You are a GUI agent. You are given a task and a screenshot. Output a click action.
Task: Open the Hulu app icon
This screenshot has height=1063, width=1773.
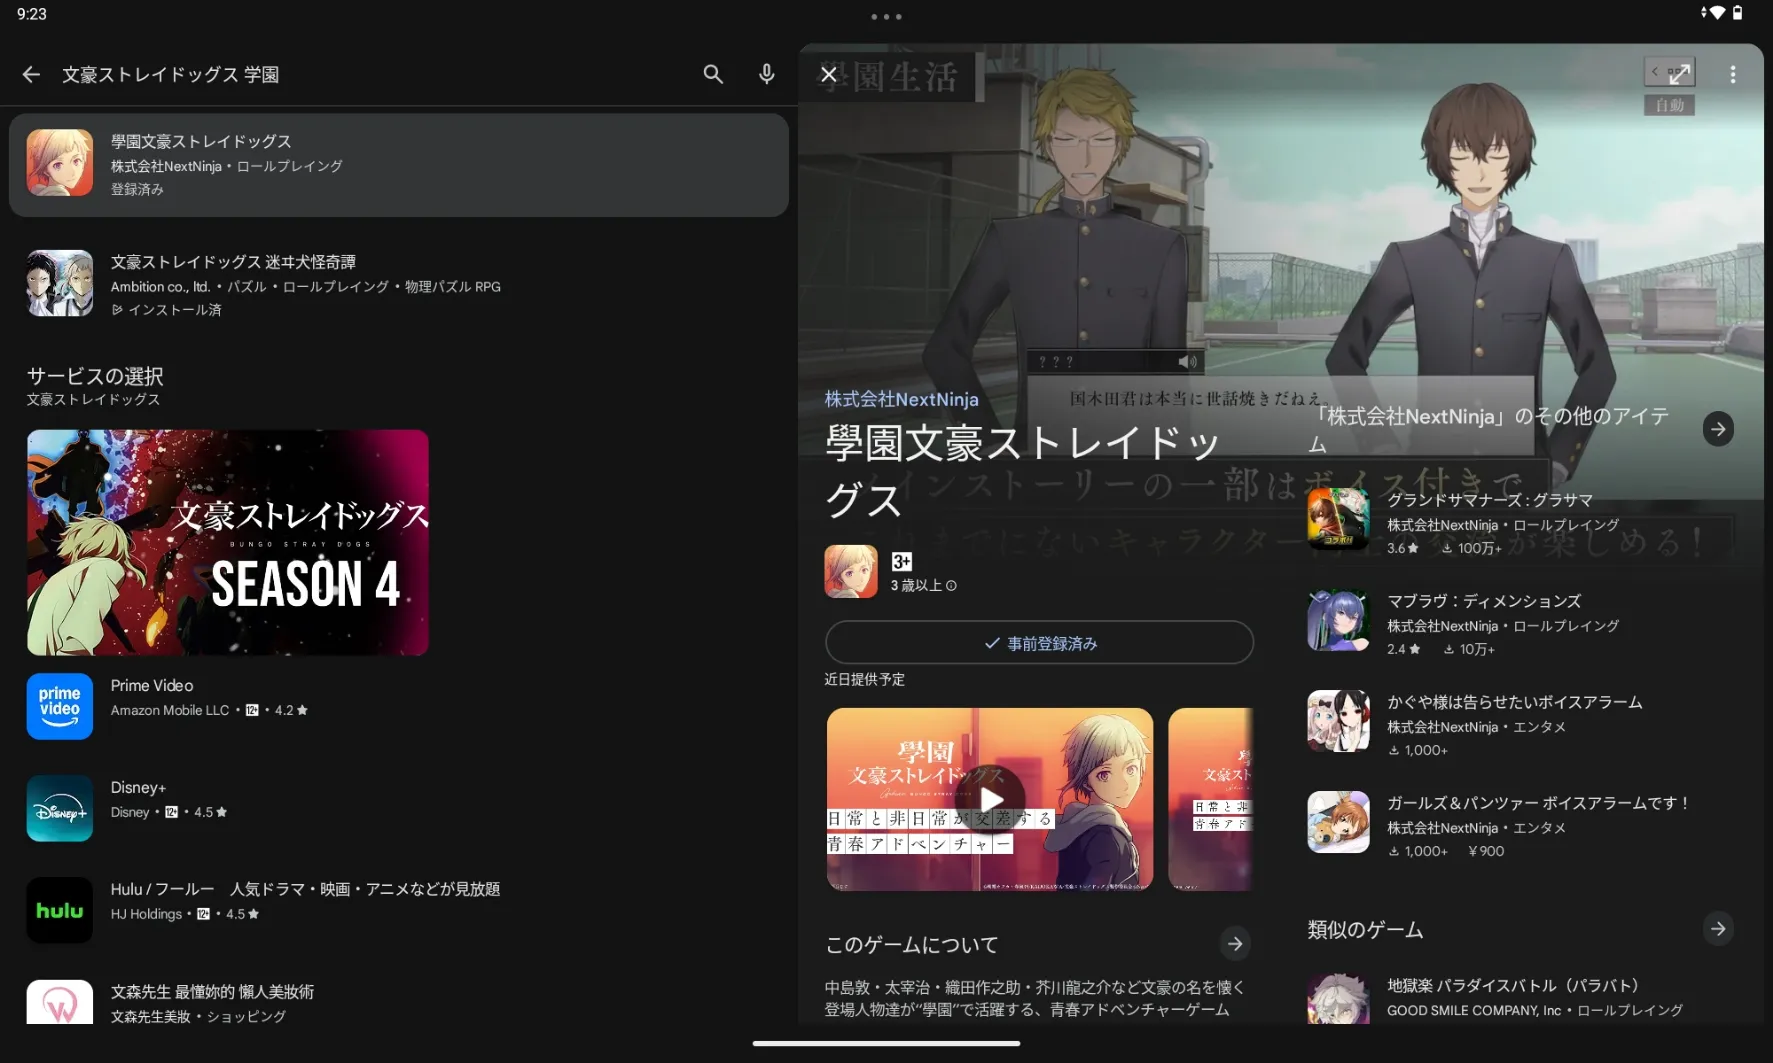(60, 910)
